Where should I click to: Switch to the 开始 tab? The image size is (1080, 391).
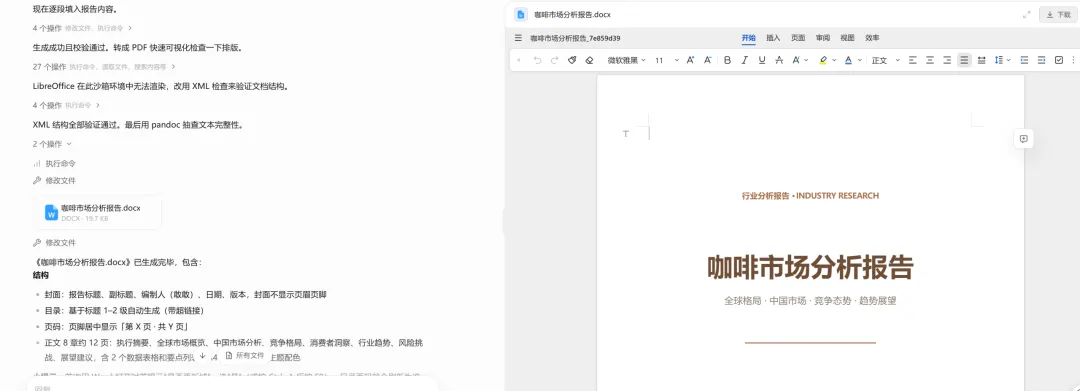click(x=749, y=38)
